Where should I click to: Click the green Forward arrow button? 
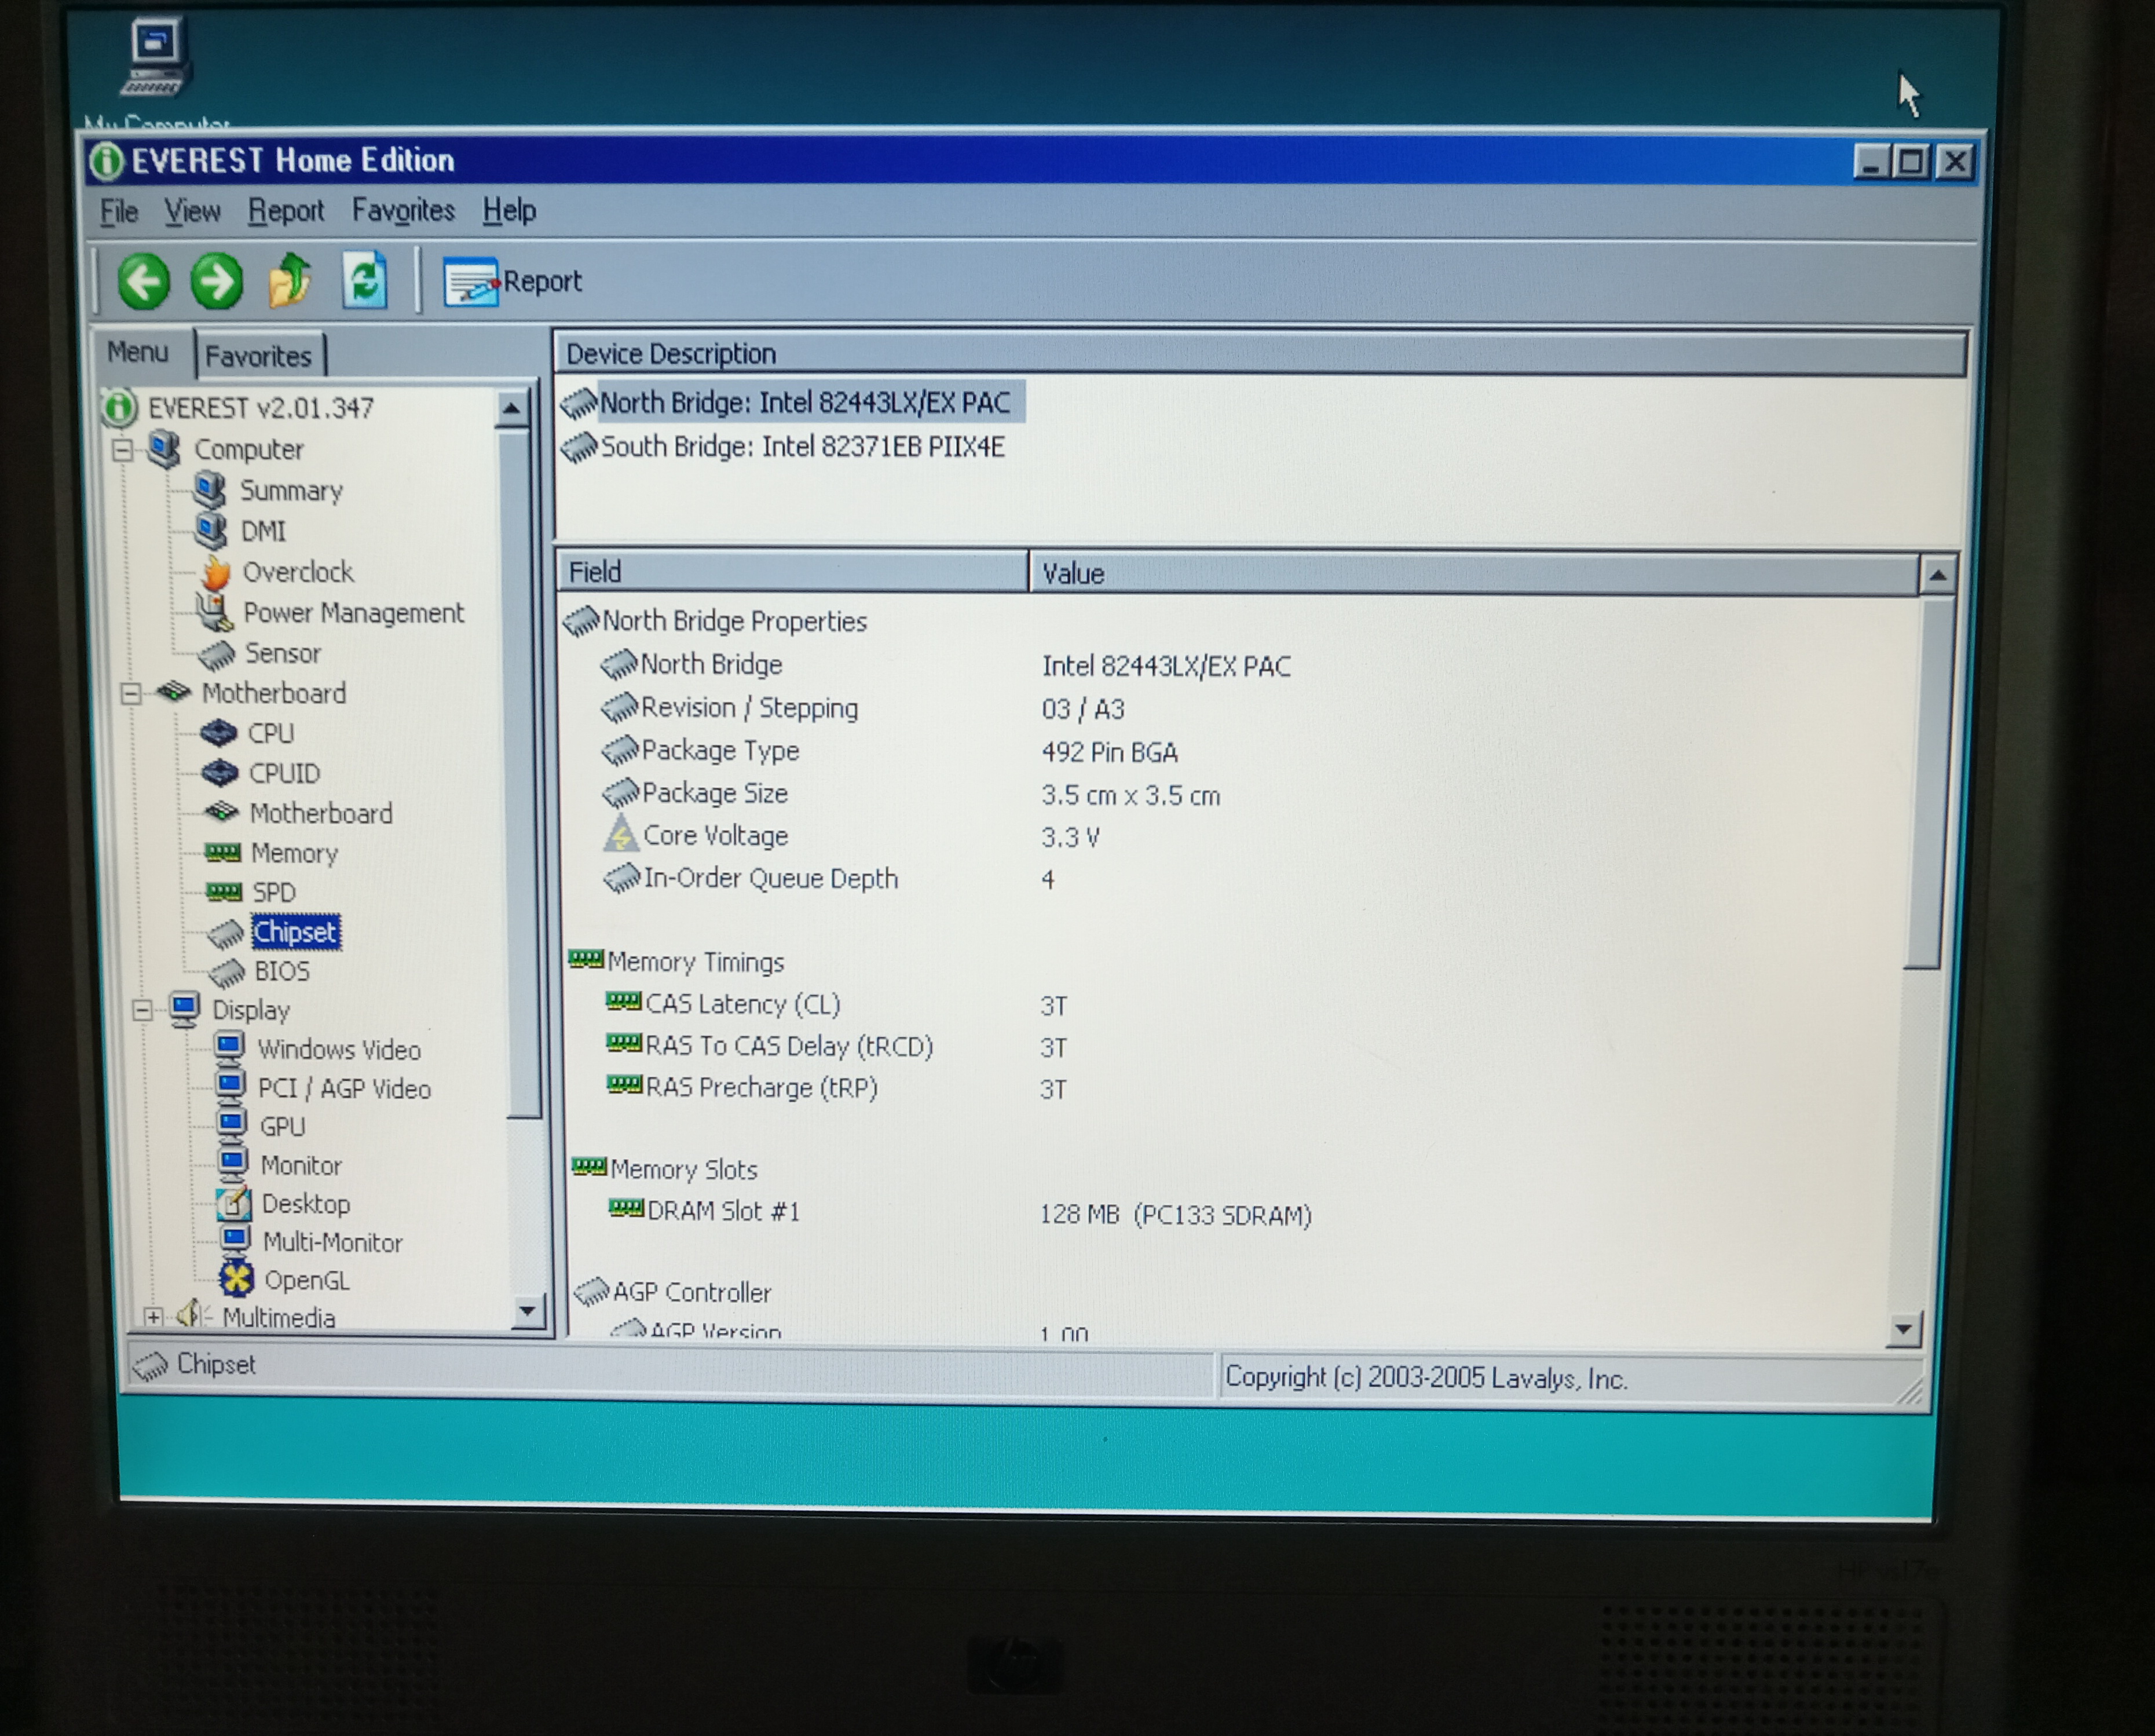tap(216, 281)
